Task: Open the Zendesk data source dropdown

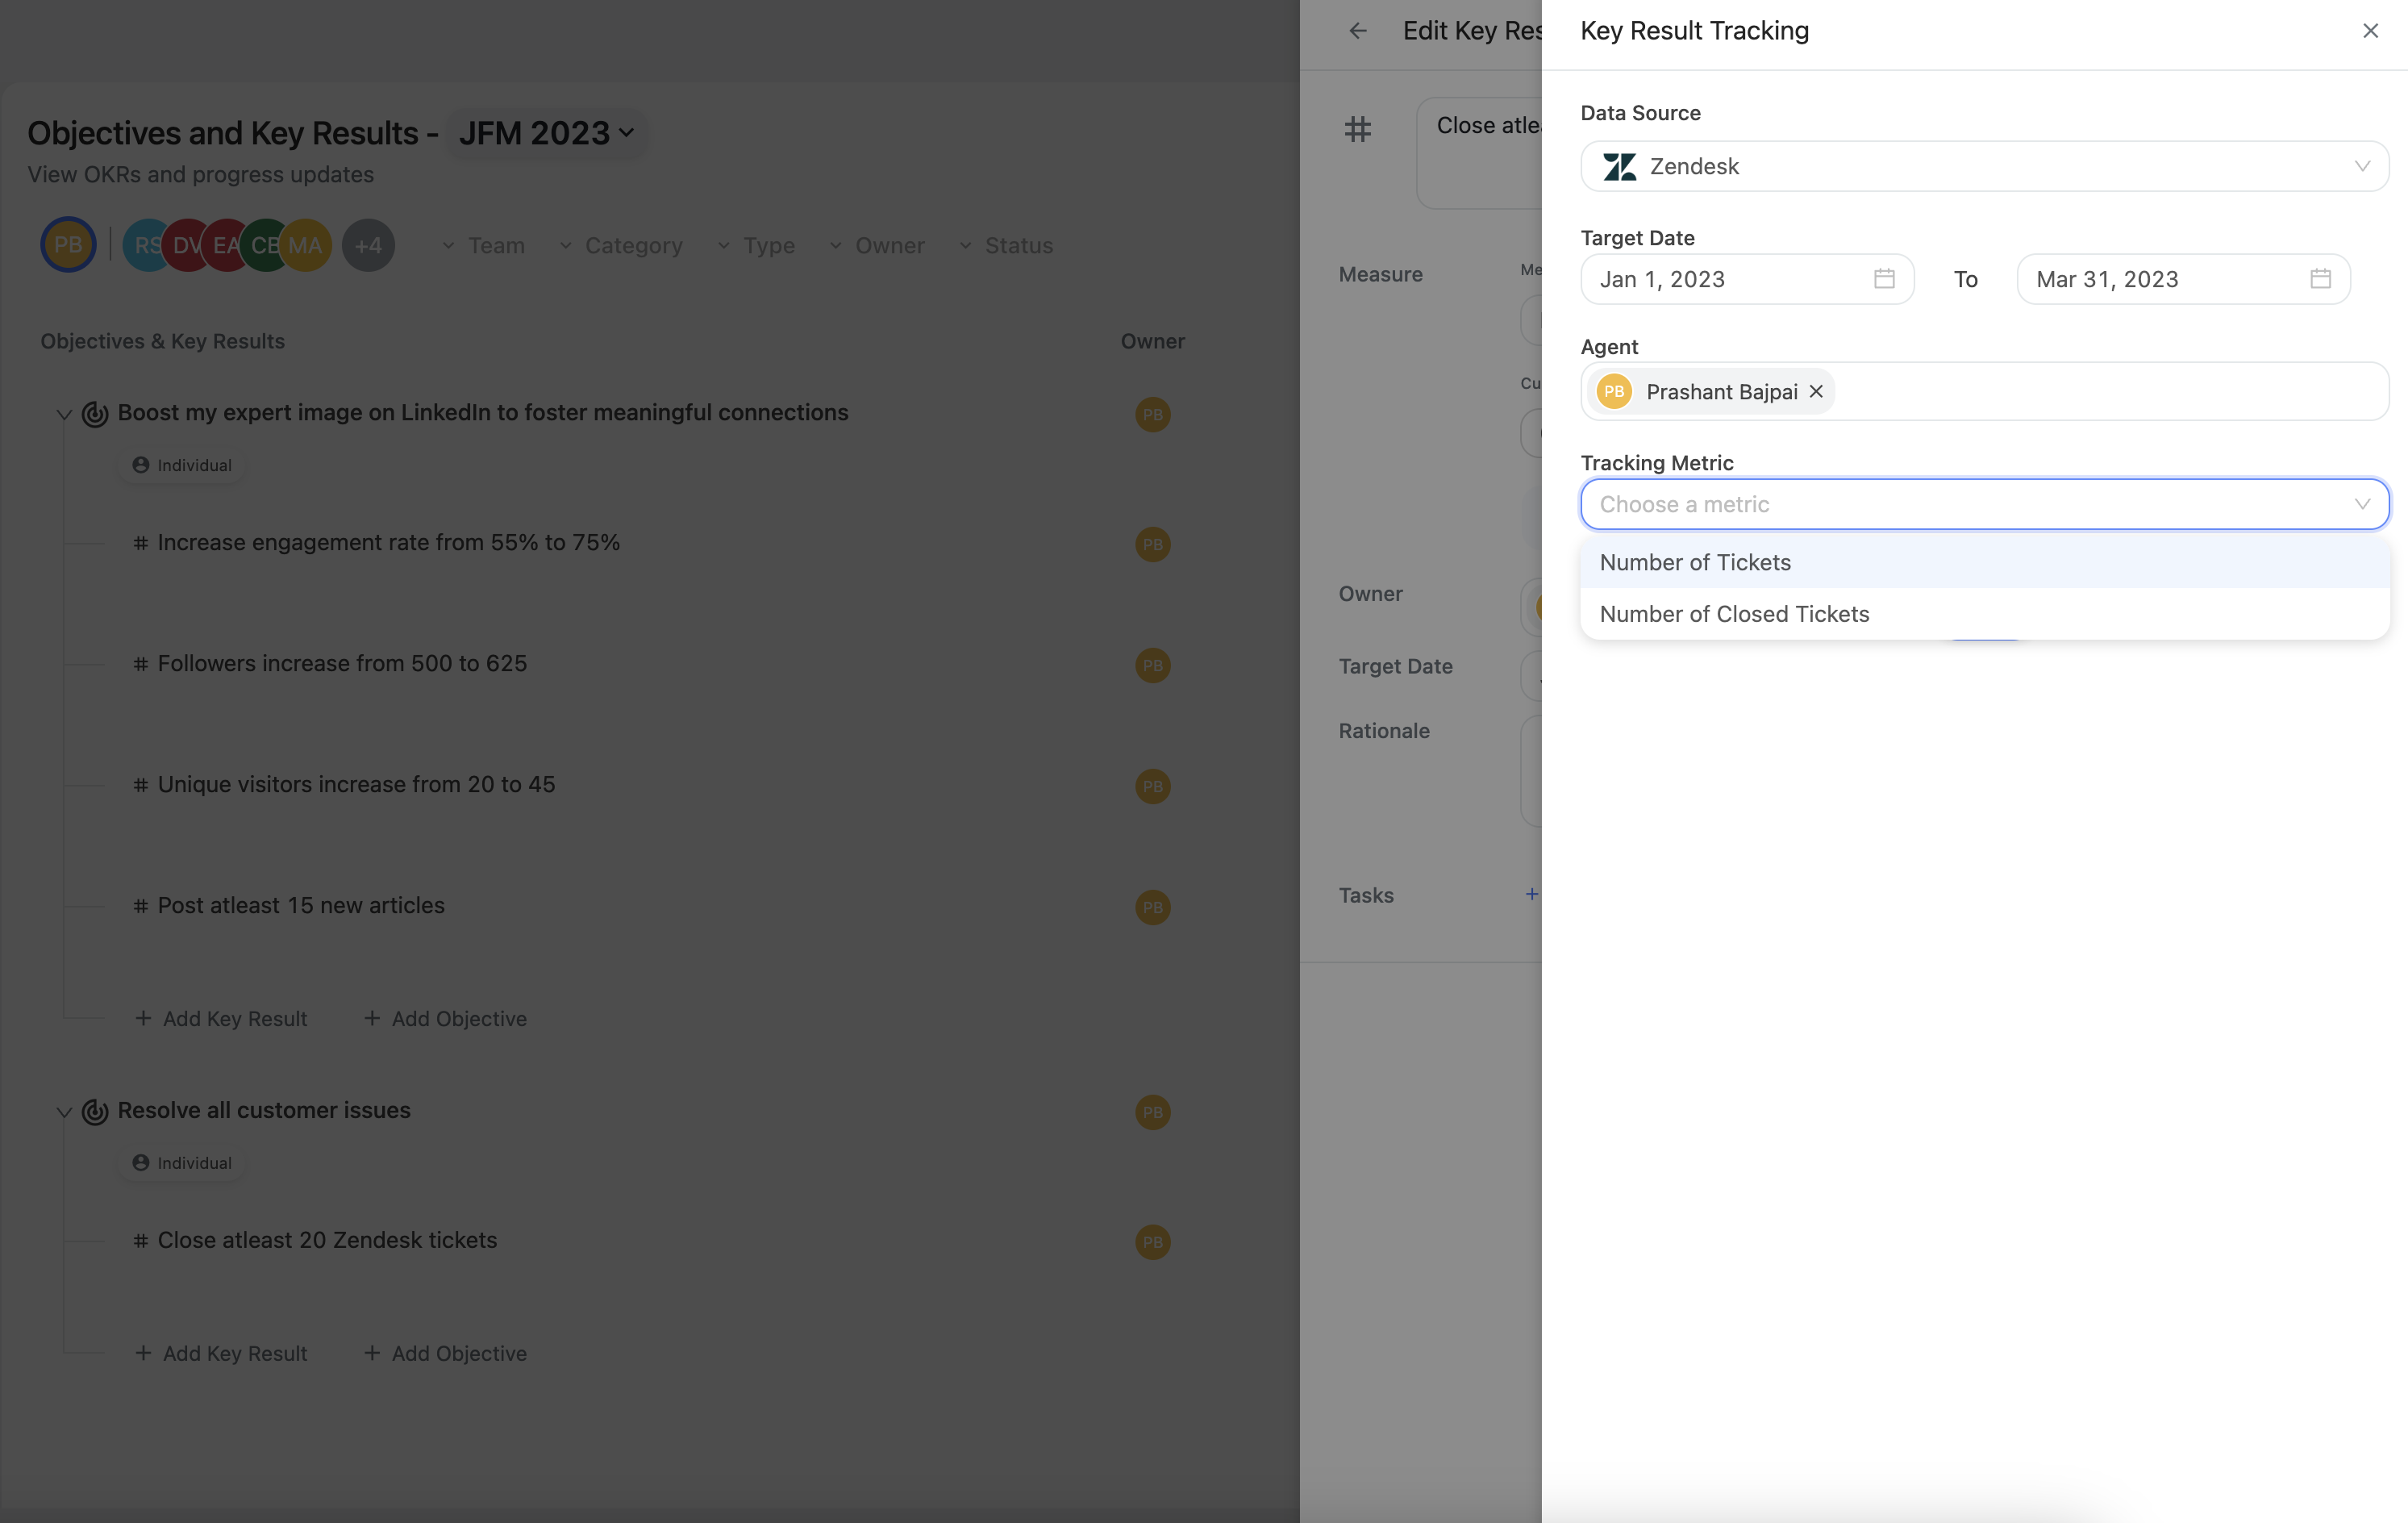Action: pos(1984,166)
